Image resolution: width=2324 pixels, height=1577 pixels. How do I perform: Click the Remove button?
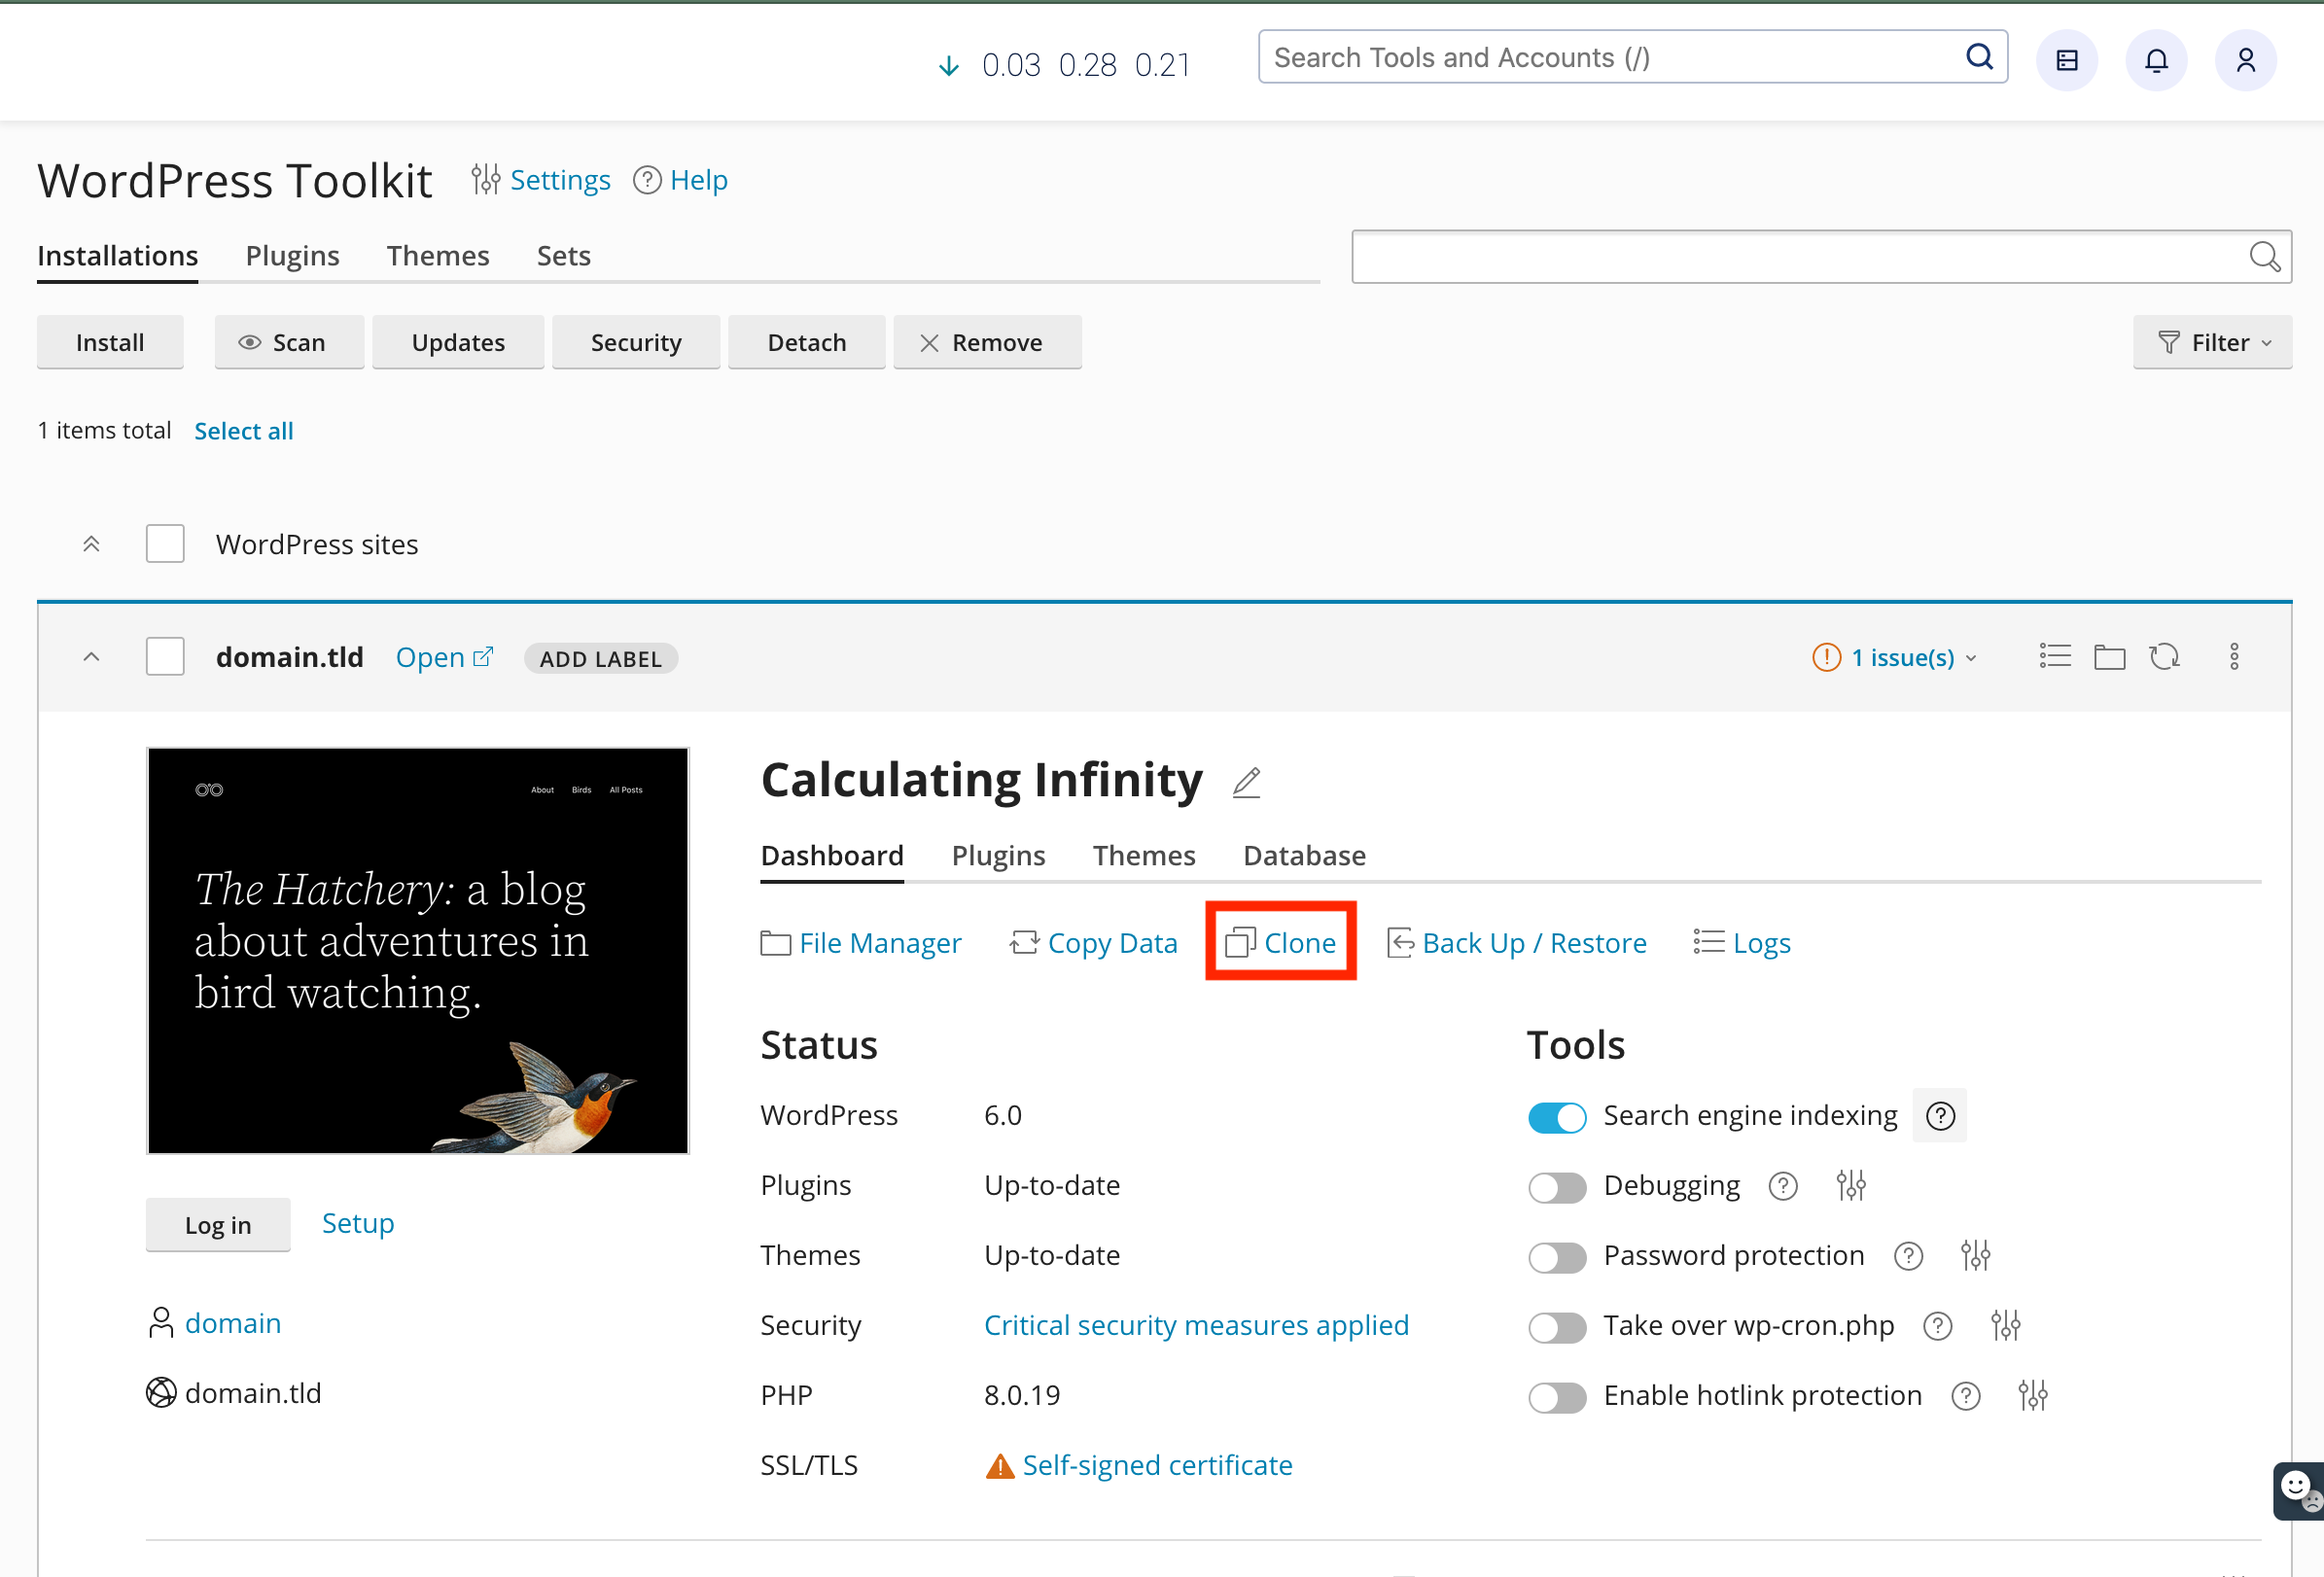pos(987,342)
